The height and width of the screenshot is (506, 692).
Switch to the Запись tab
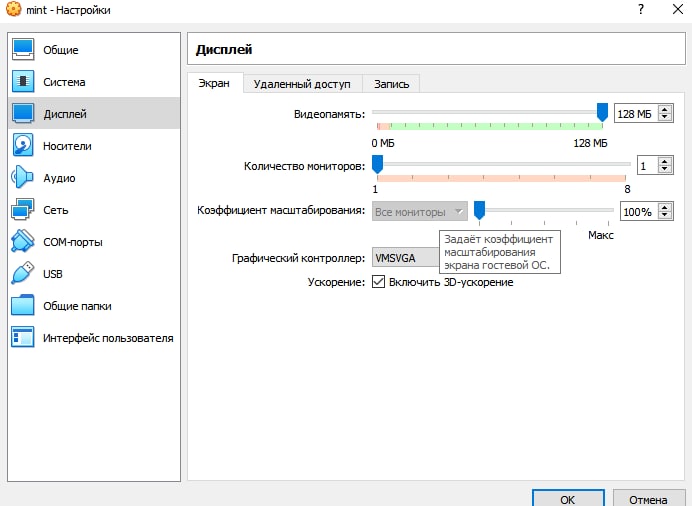point(391,84)
